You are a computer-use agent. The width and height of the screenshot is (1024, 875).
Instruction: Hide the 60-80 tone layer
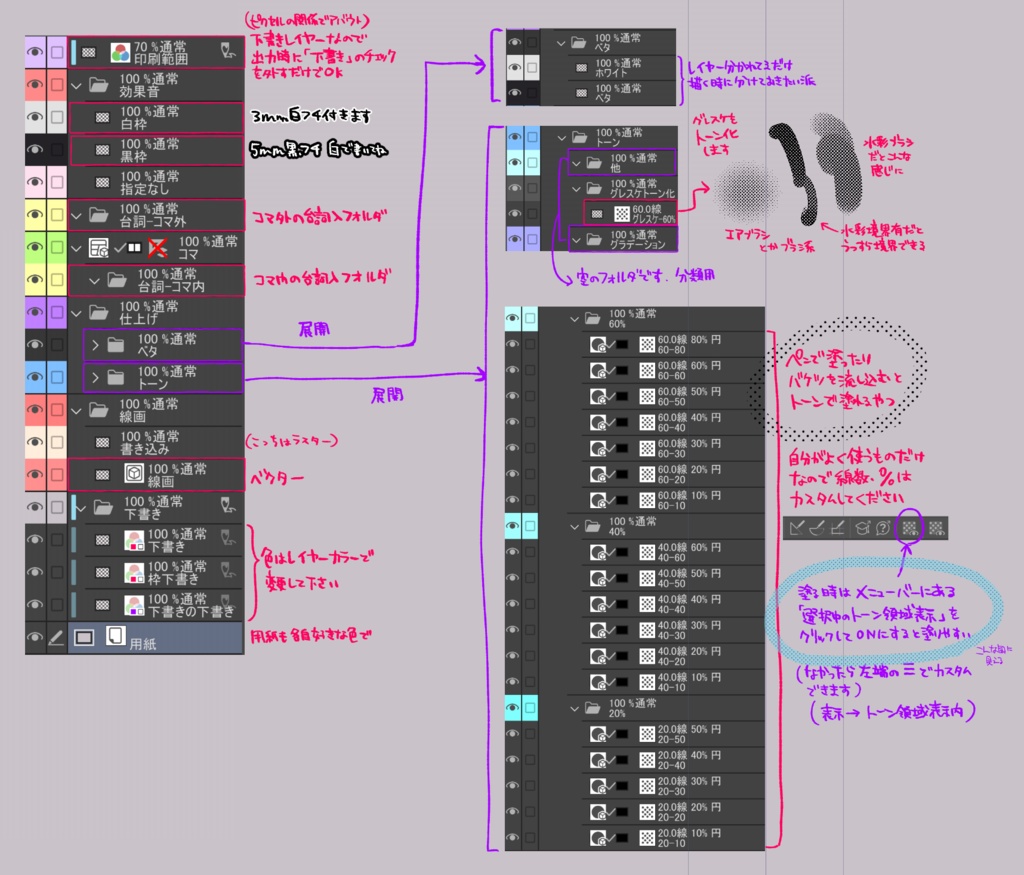point(513,344)
